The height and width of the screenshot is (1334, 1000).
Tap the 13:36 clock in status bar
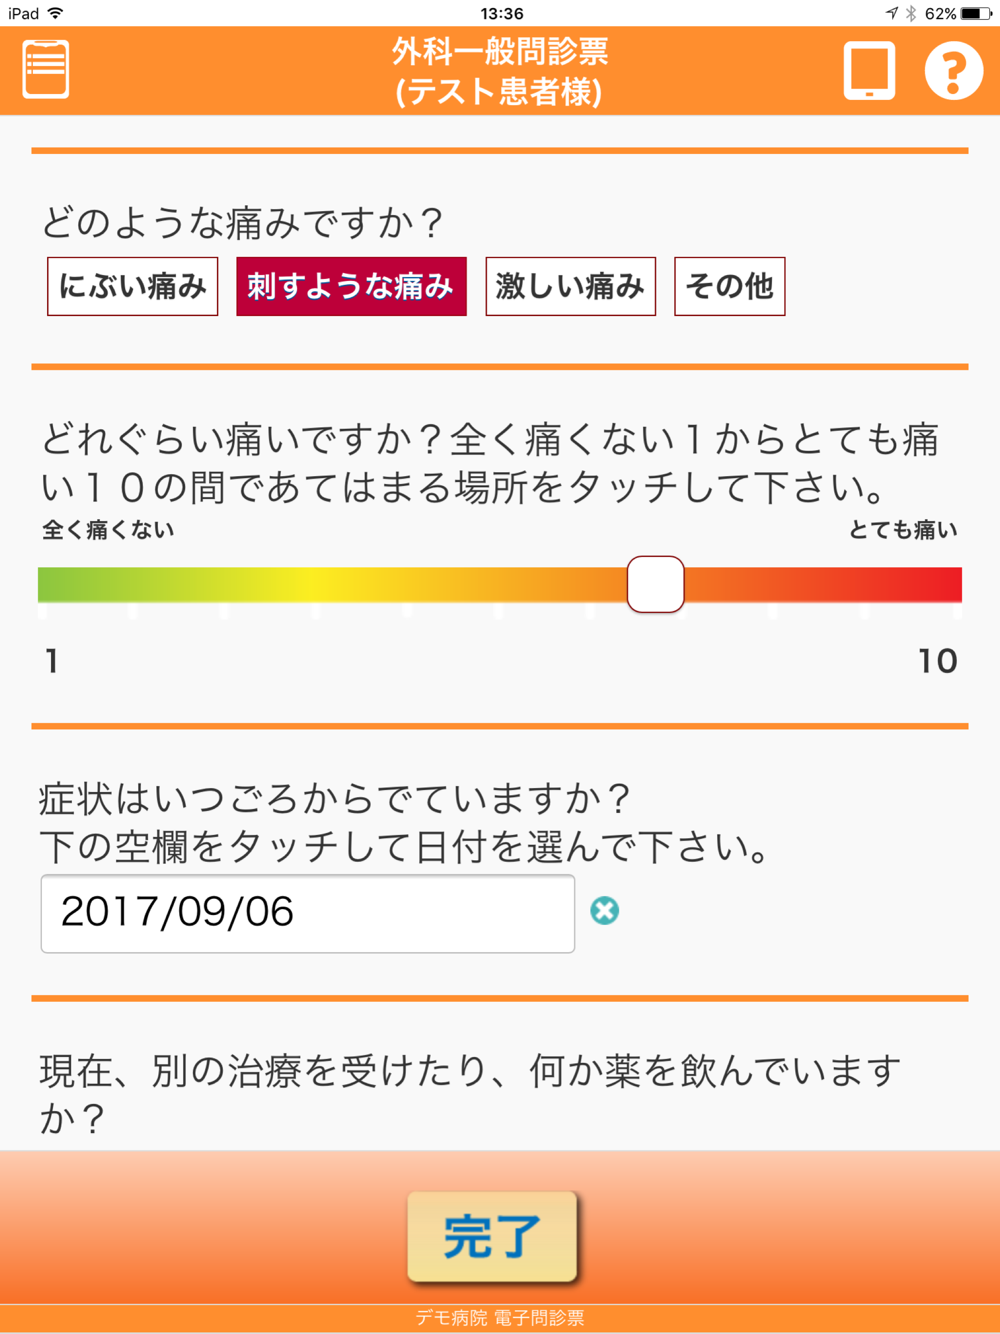click(501, 13)
